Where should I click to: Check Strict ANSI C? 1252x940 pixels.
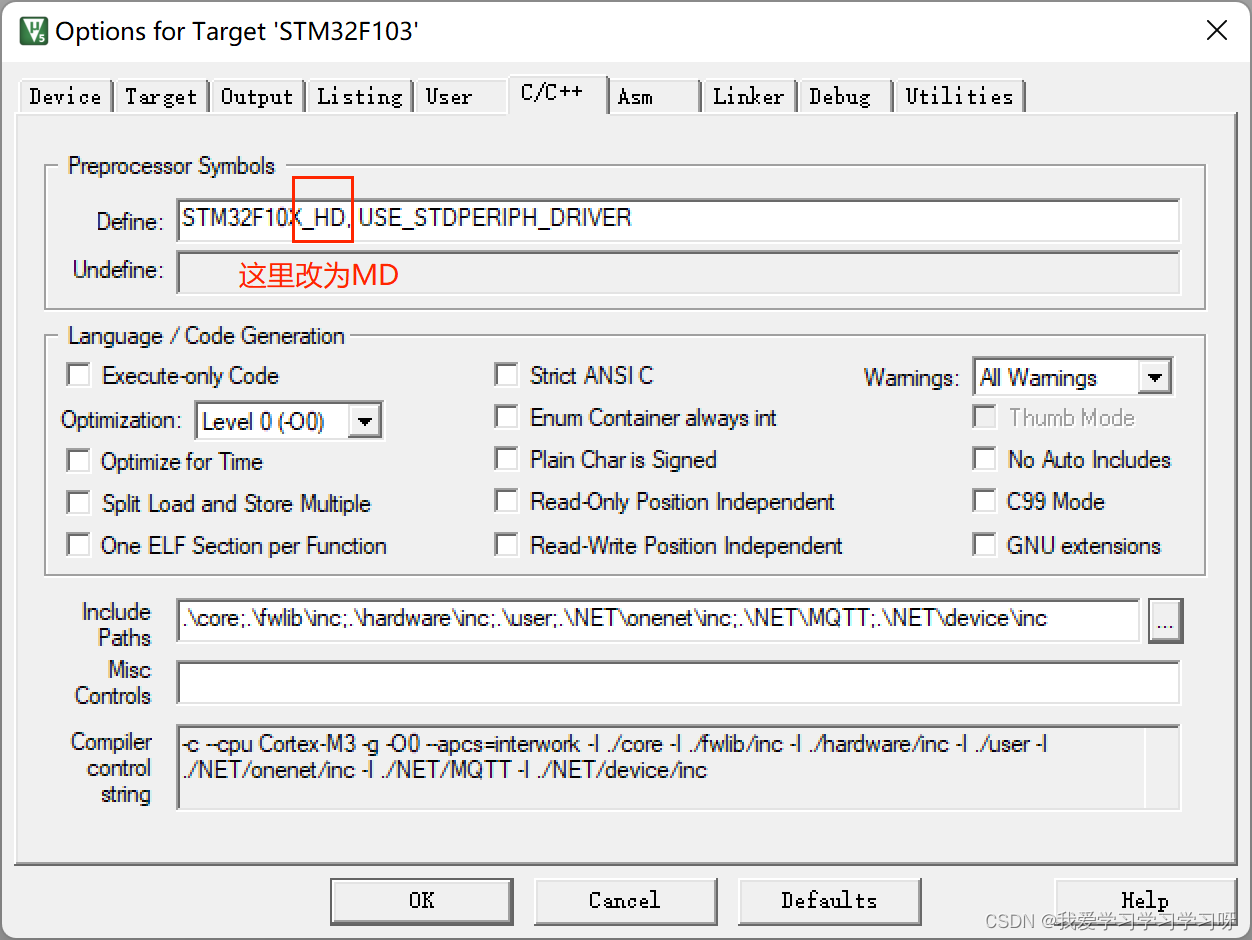coord(506,375)
